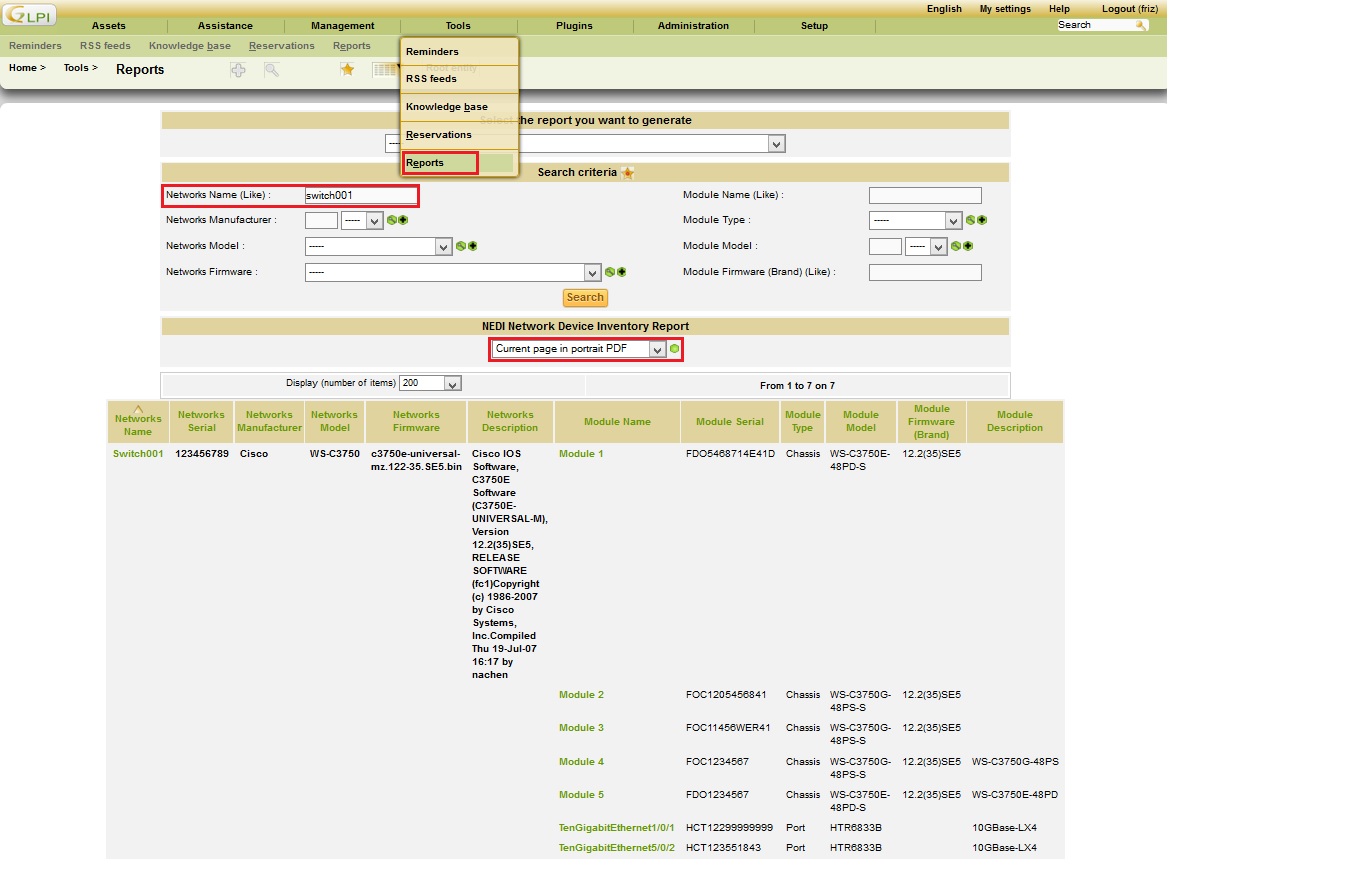Sort by Networks Serial column header
This screenshot has width=1370, height=884.
tap(201, 421)
